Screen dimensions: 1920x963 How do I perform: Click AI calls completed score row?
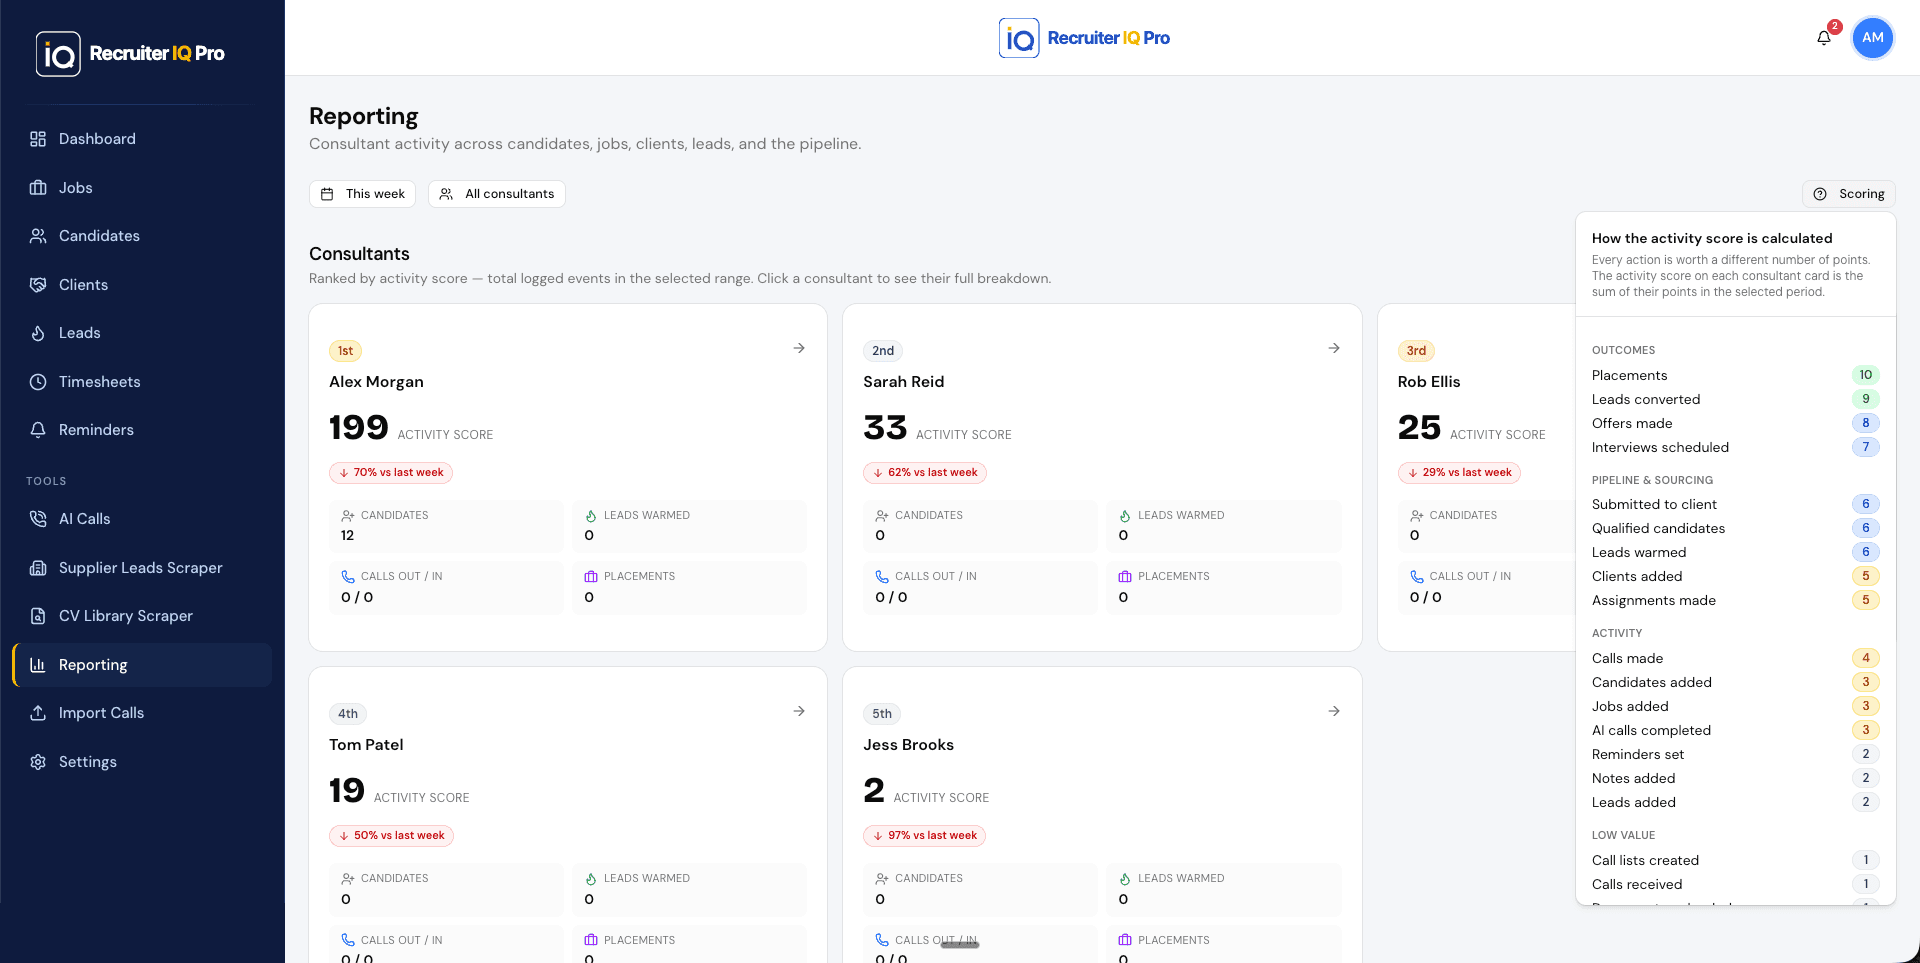(x=1735, y=730)
